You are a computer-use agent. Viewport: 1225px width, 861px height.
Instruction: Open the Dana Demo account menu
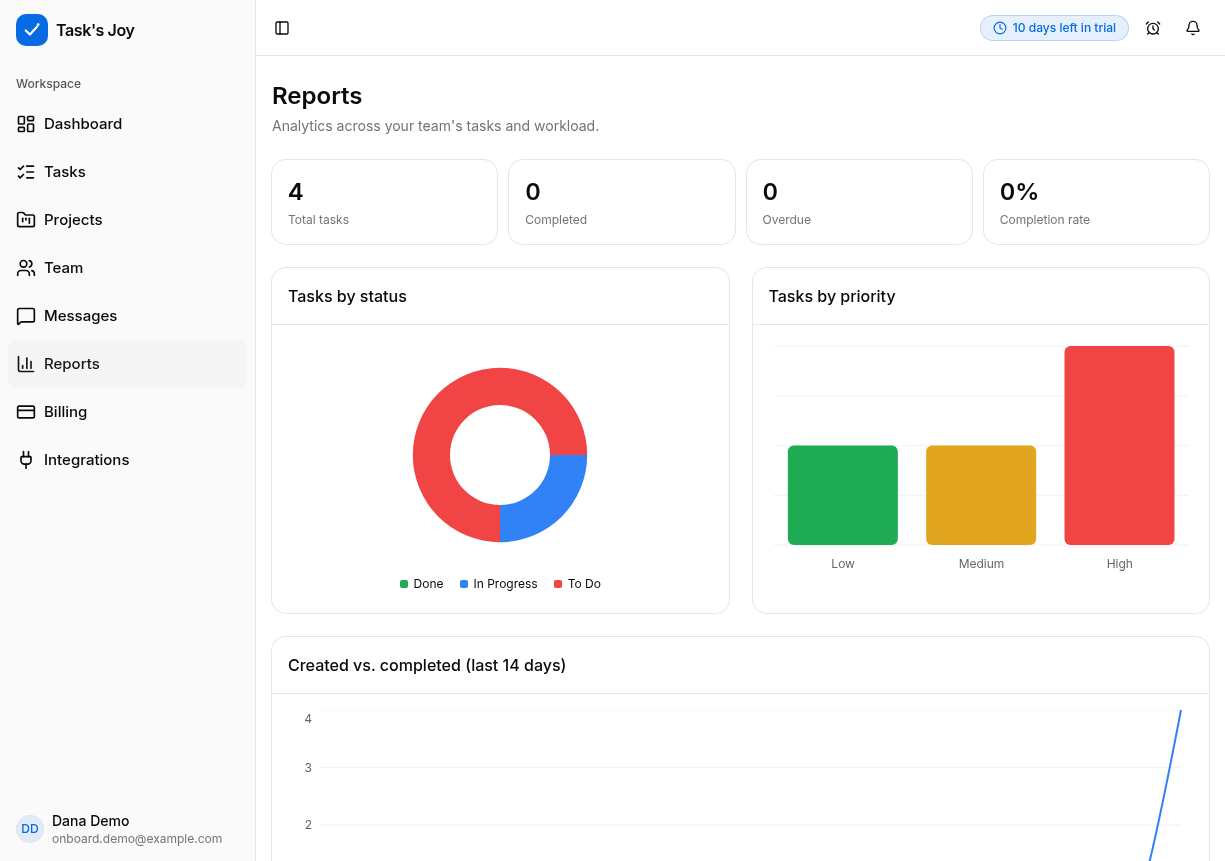click(x=127, y=829)
